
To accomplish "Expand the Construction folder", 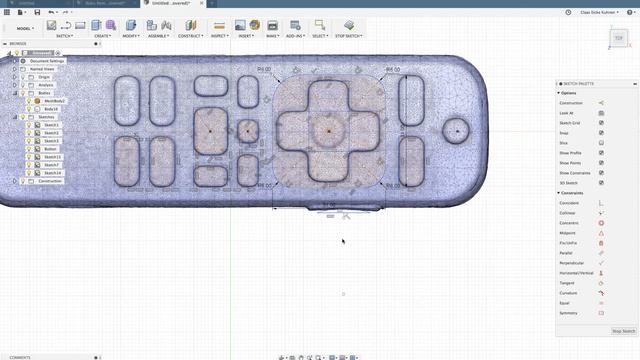I will (15, 181).
